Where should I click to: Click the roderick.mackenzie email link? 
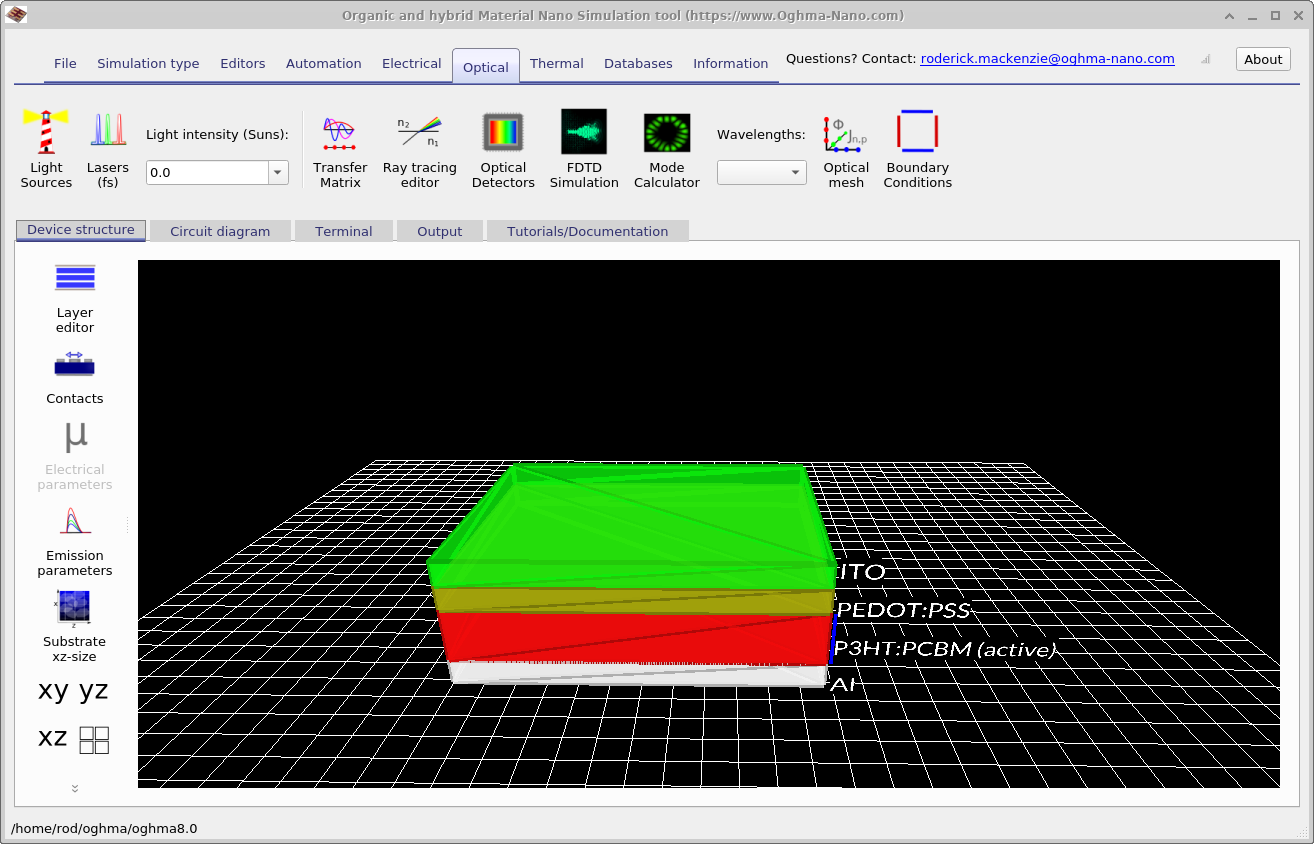pyautogui.click(x=1047, y=59)
